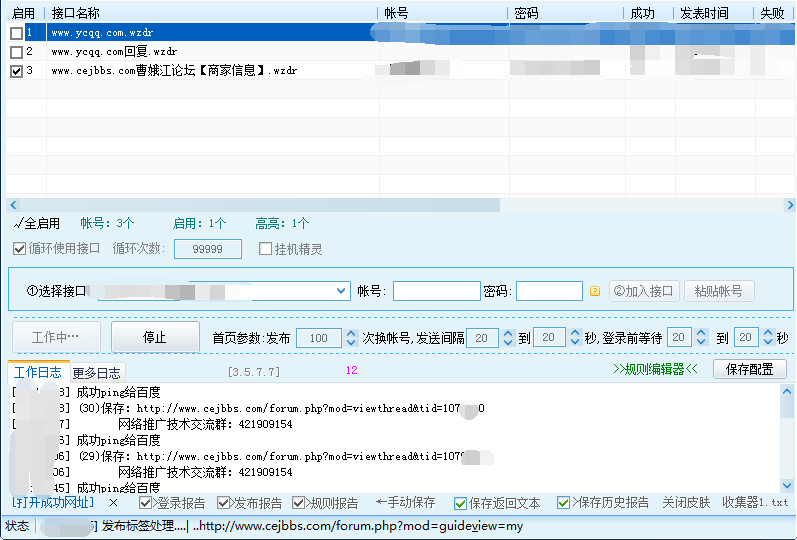This screenshot has width=797, height=540.
Task: Click the 工作中 disabled button
Action: click(x=56, y=337)
